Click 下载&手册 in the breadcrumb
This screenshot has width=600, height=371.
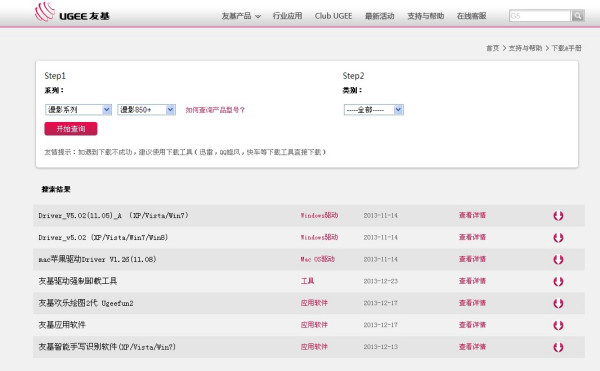coord(566,48)
